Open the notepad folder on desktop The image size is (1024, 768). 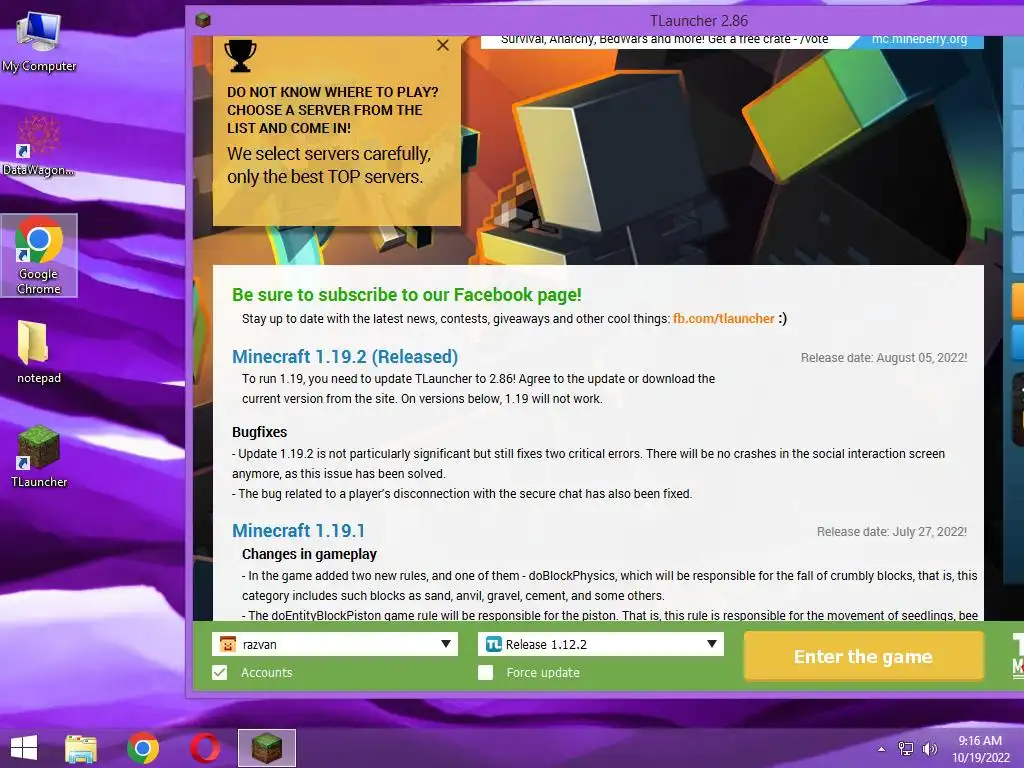pyautogui.click(x=39, y=351)
